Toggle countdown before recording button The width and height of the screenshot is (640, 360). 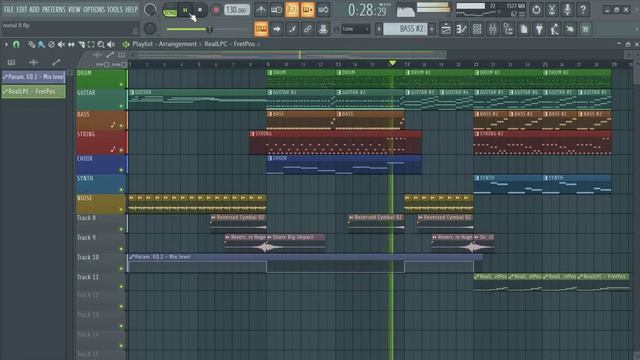(x=292, y=9)
